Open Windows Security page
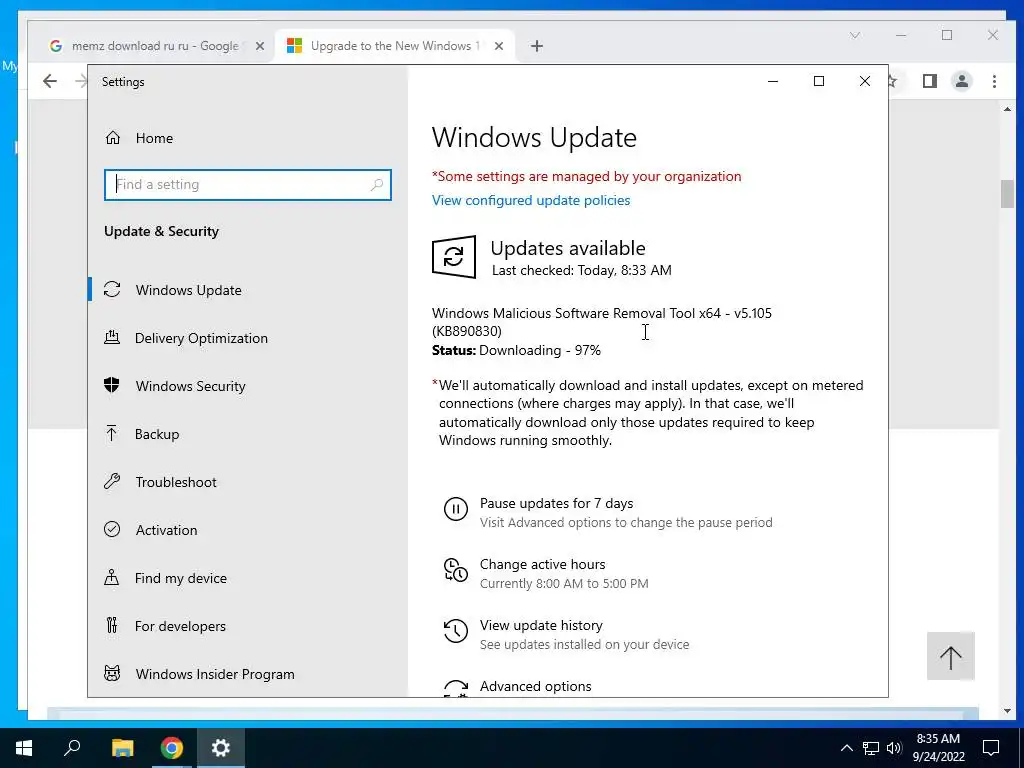Viewport: 1024px width, 768px height. point(190,386)
